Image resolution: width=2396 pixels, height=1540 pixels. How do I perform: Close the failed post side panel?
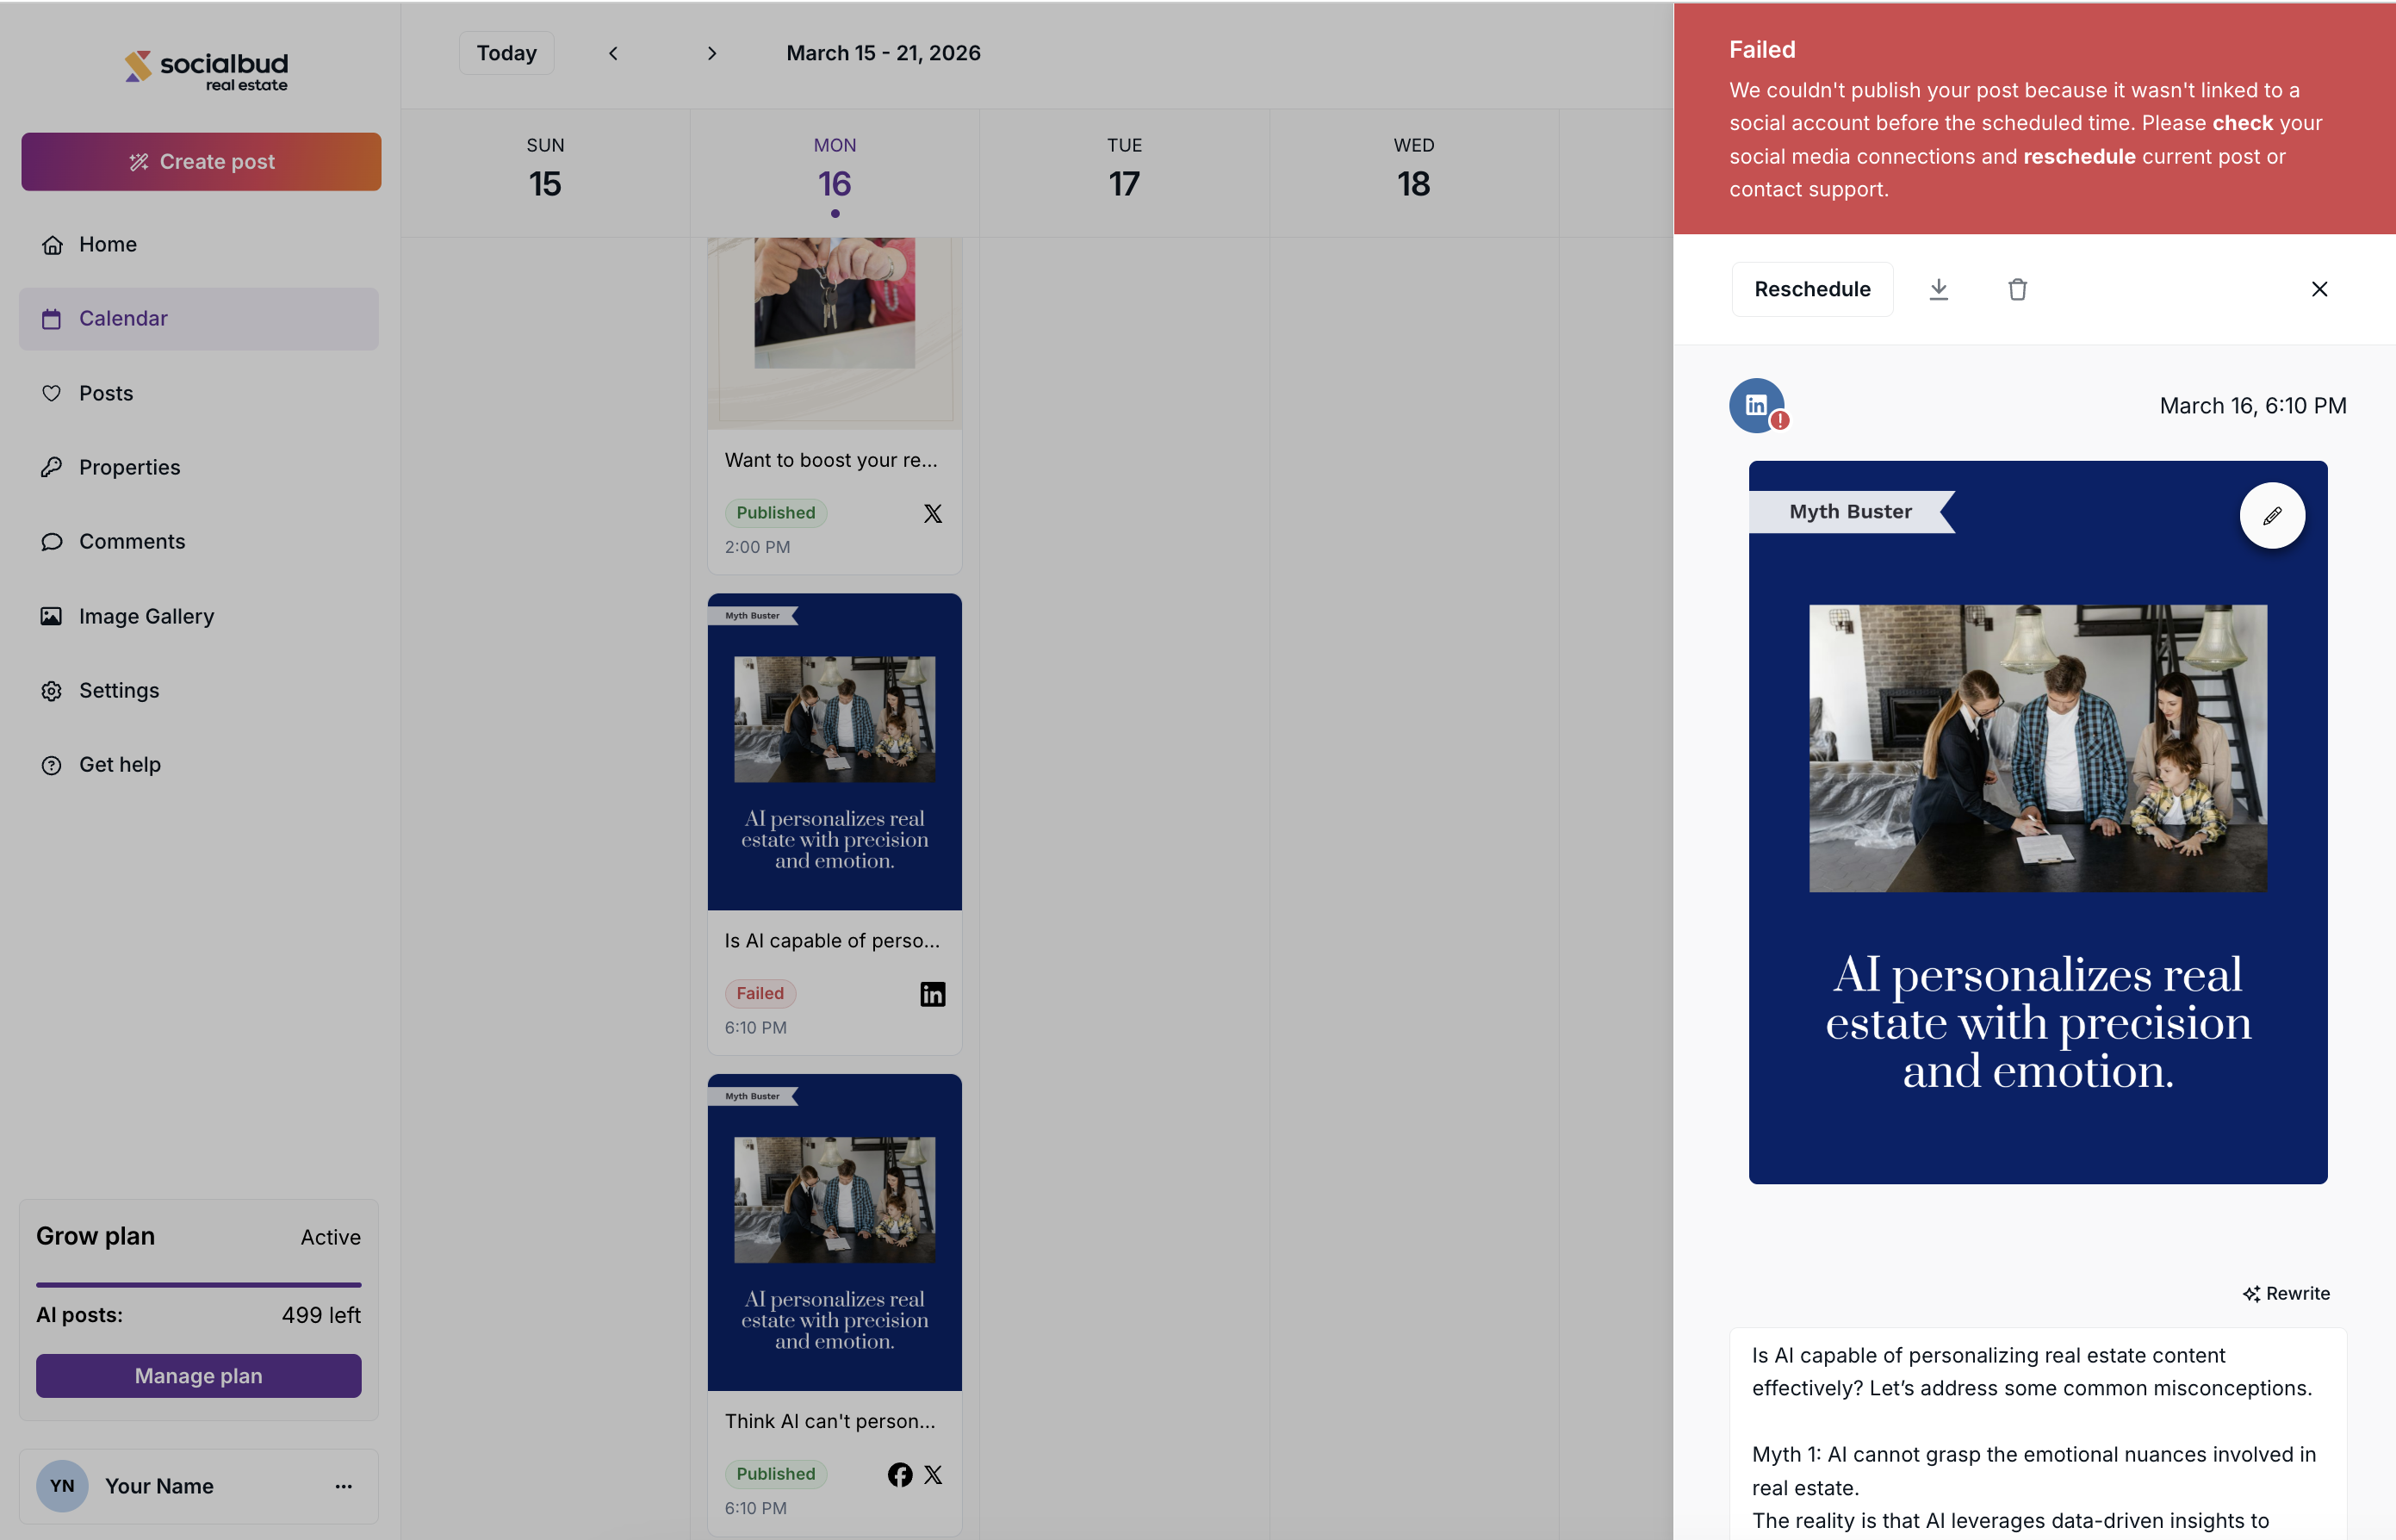pyautogui.click(x=2319, y=289)
